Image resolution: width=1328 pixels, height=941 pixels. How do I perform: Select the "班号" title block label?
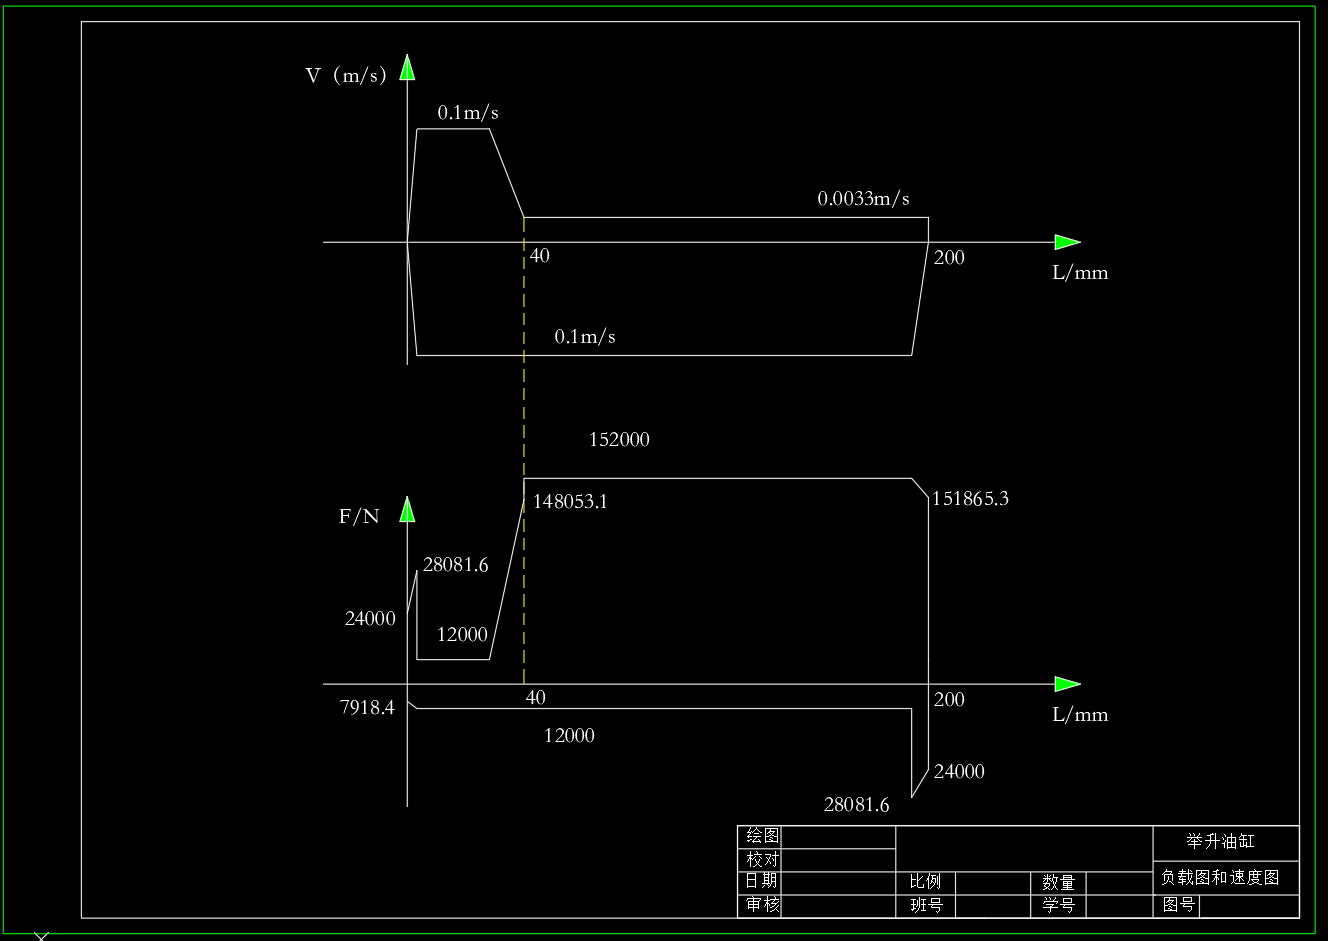click(926, 905)
